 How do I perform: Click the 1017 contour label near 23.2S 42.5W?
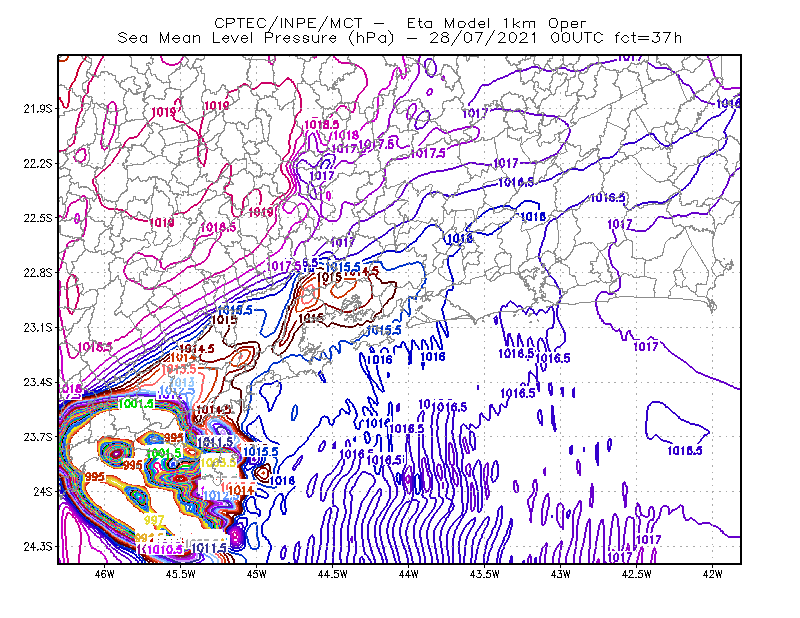coord(645,347)
